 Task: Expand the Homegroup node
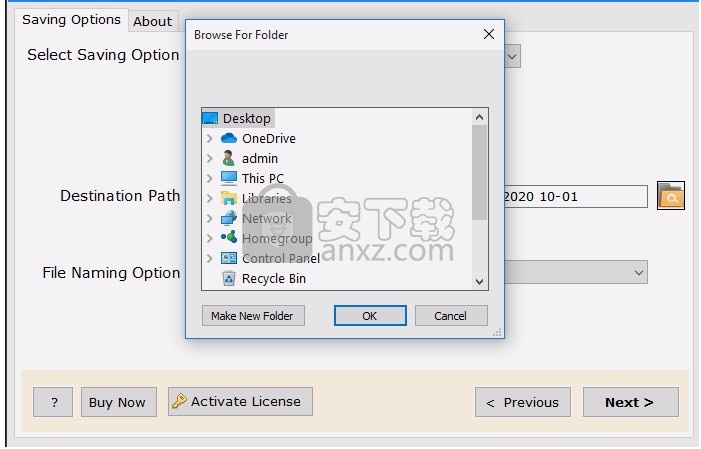coord(209,238)
